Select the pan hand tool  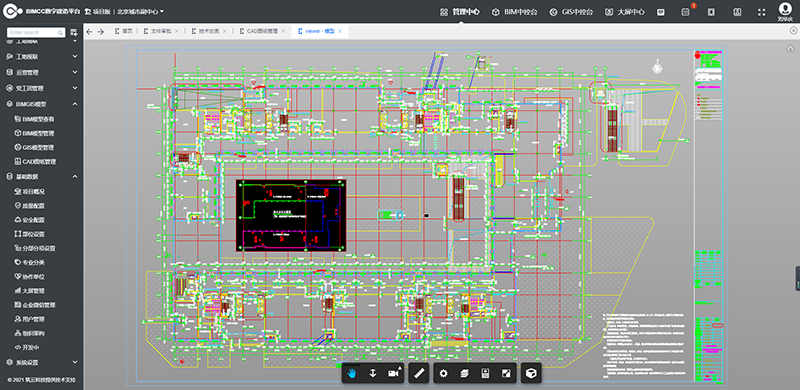tap(351, 373)
